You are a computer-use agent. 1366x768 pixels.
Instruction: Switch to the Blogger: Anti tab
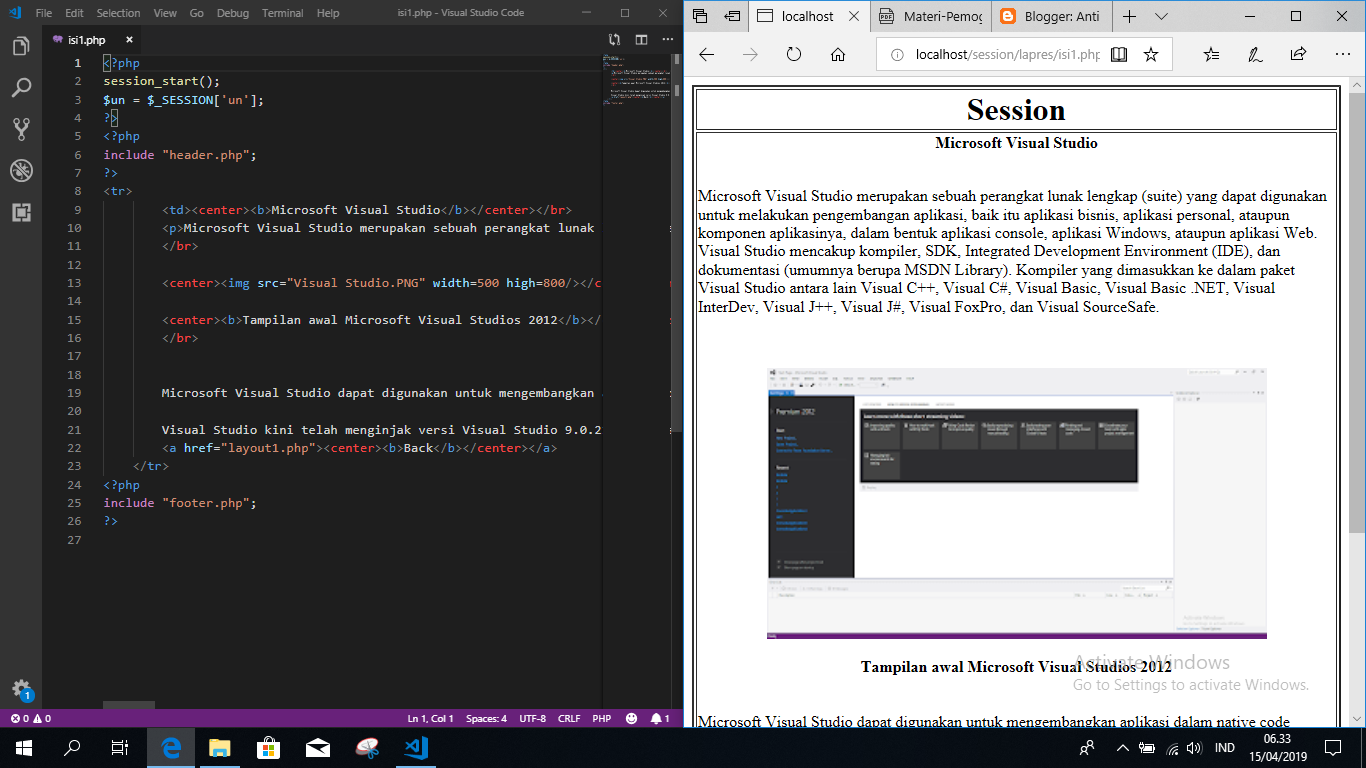(1049, 16)
